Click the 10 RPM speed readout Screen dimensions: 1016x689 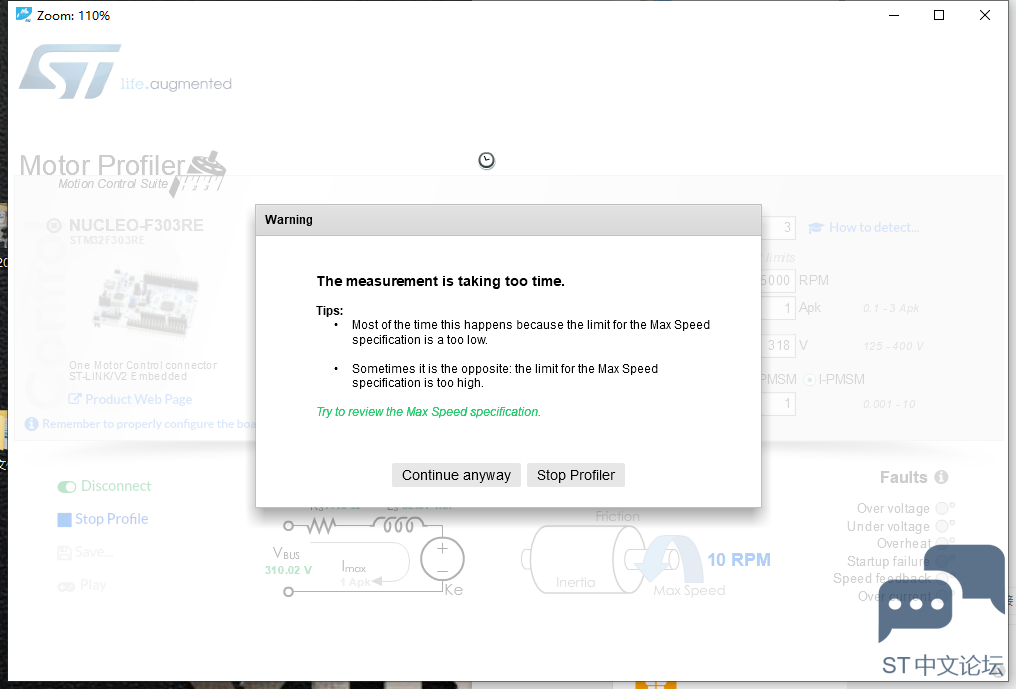pyautogui.click(x=739, y=560)
